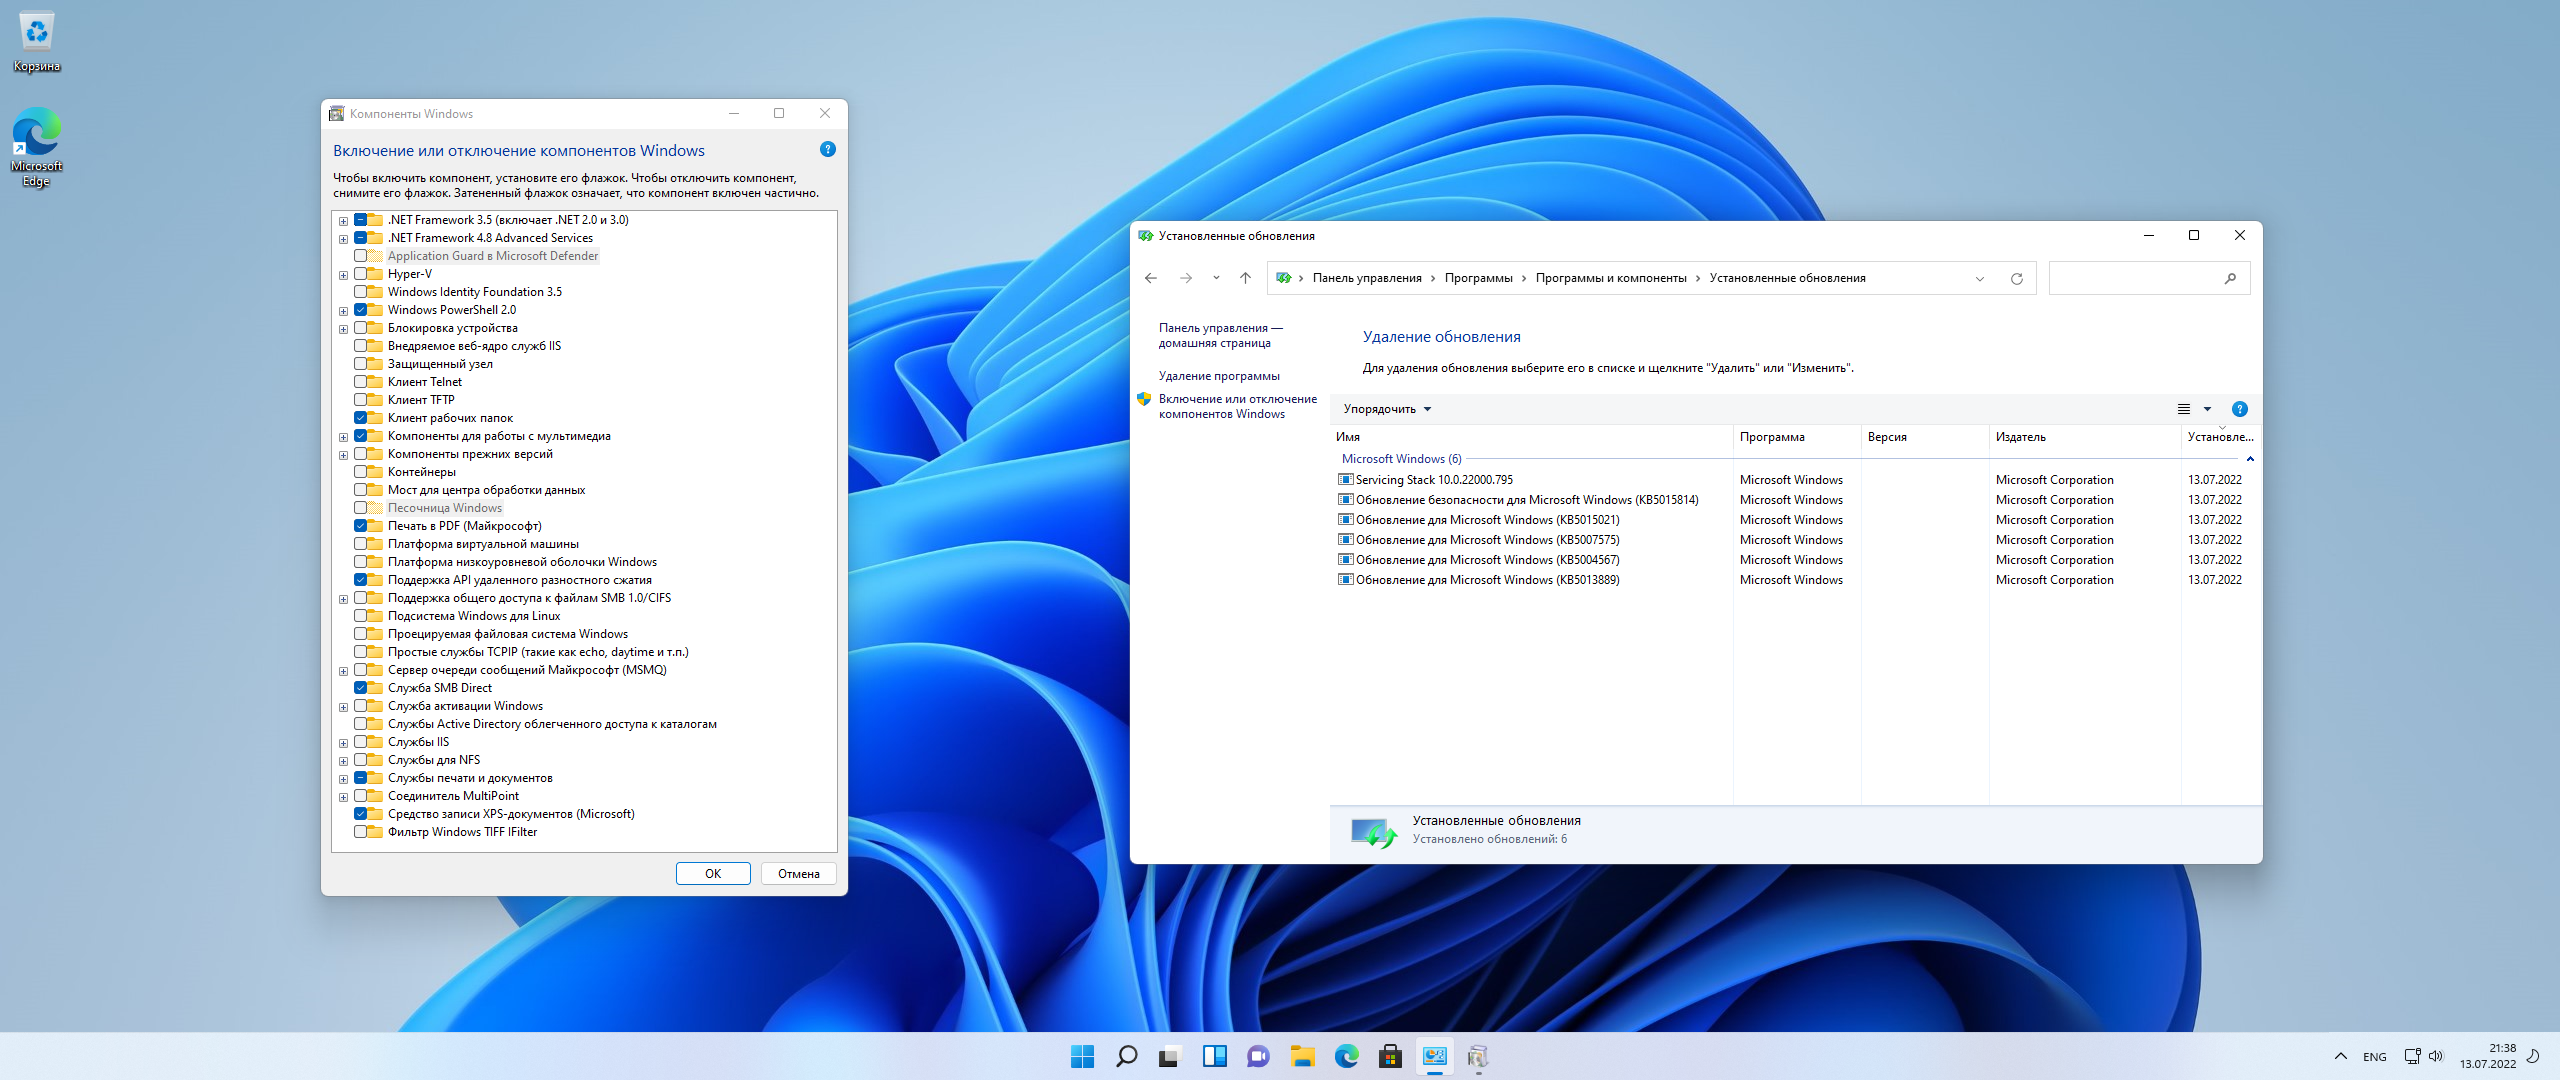Click the KB5015814 security update row icon

[1345, 500]
